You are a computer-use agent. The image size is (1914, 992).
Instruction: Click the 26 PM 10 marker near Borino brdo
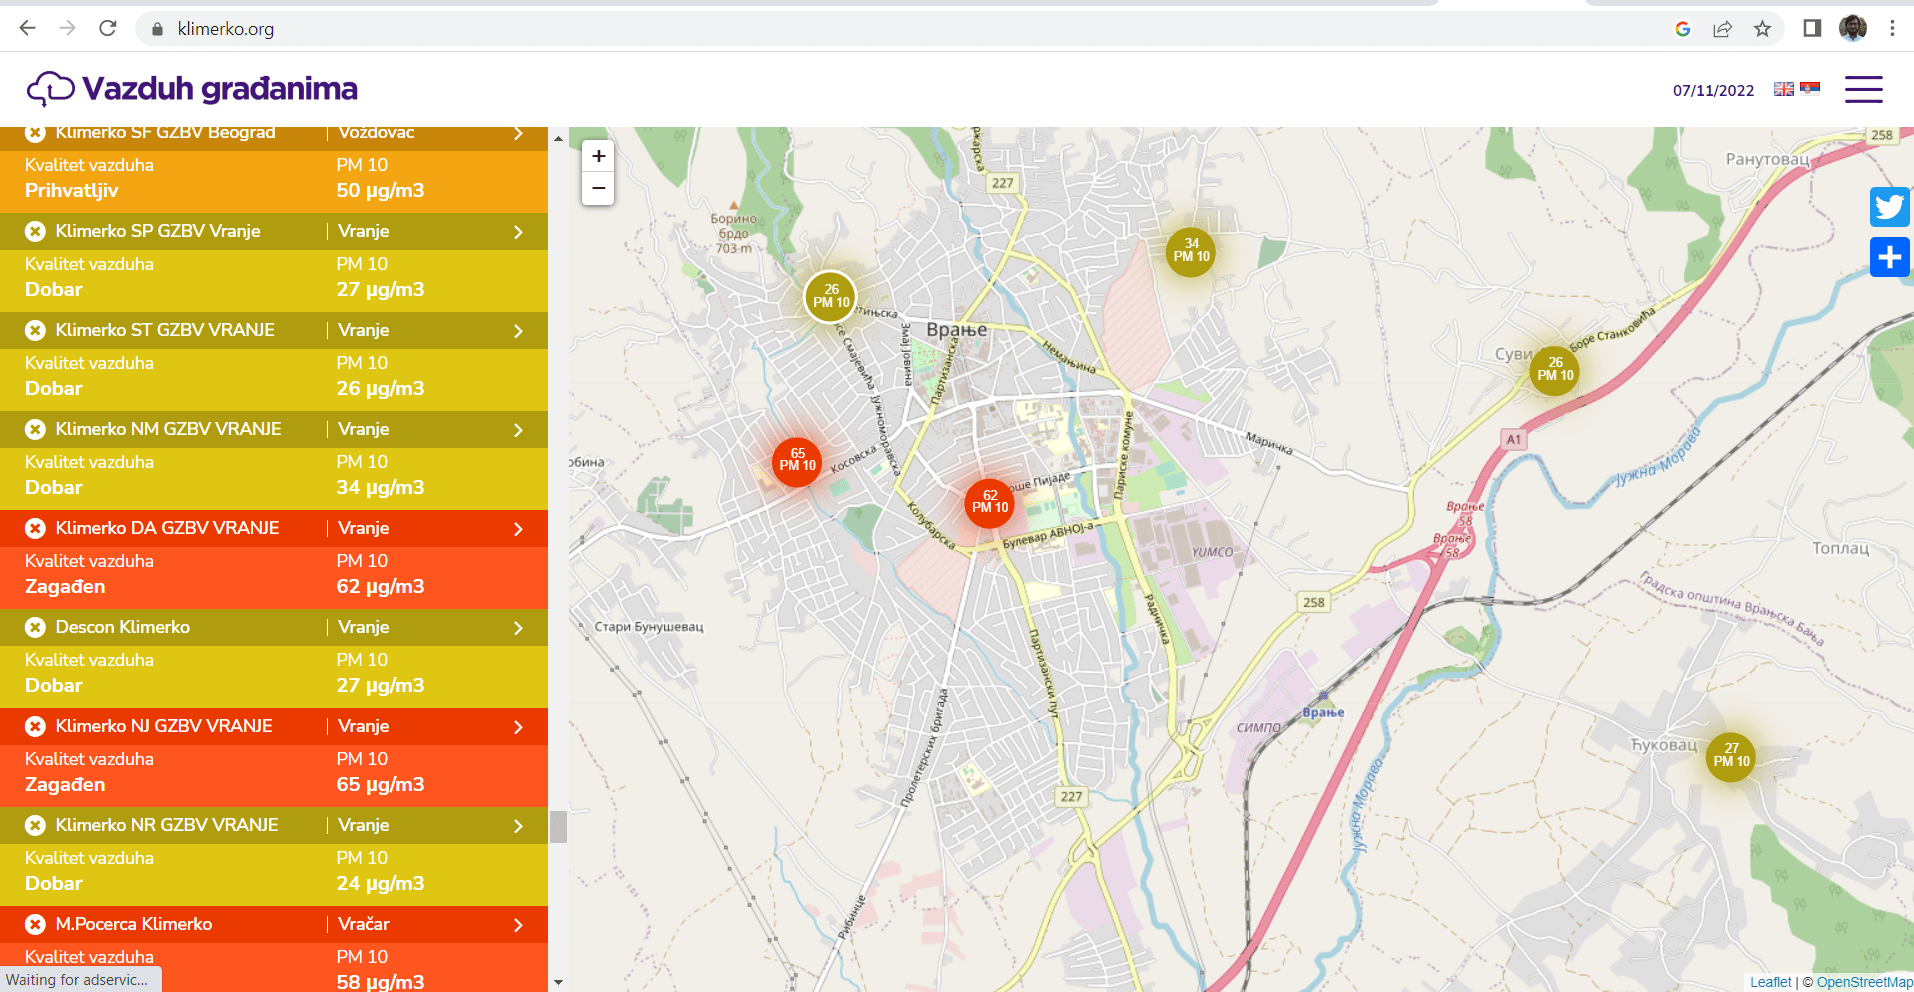[x=831, y=296]
